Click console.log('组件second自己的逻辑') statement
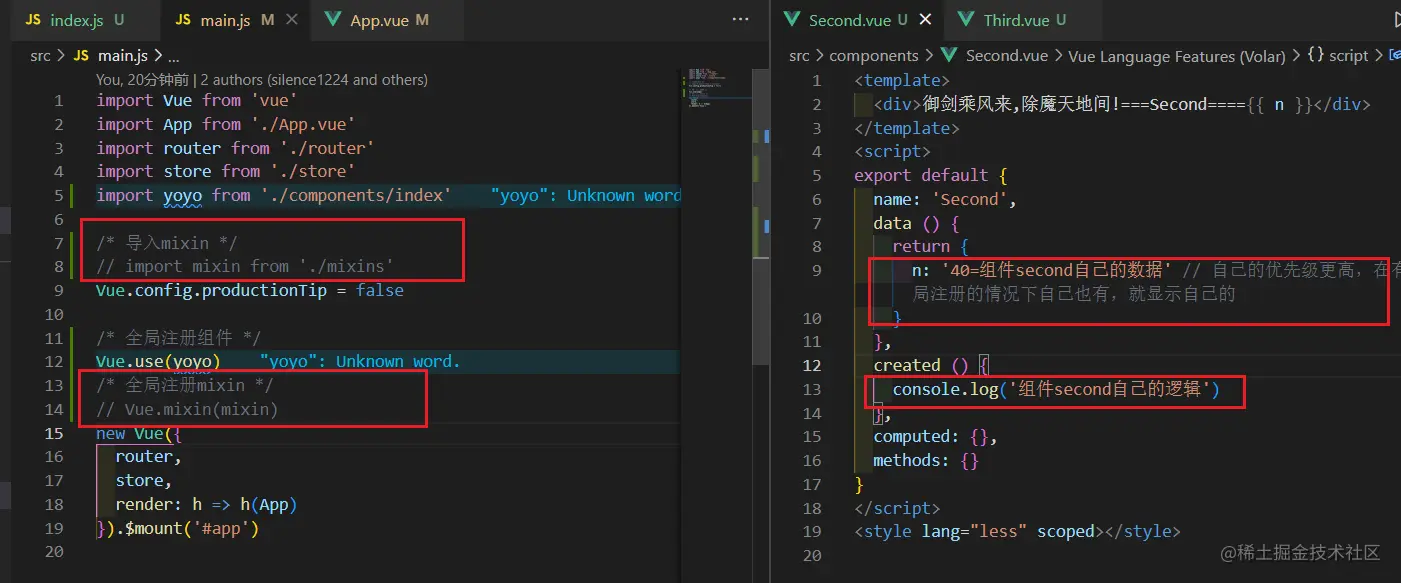 click(1056, 389)
